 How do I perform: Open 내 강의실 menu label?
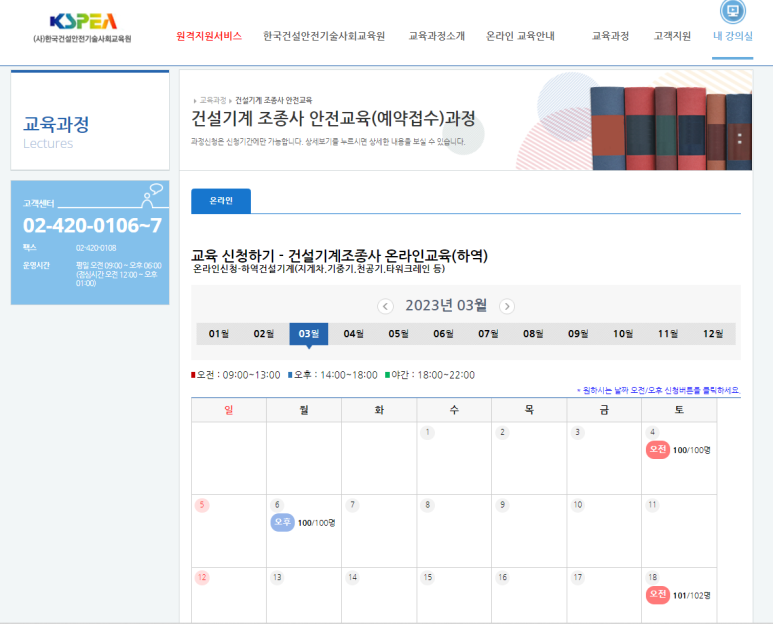[x=733, y=36]
